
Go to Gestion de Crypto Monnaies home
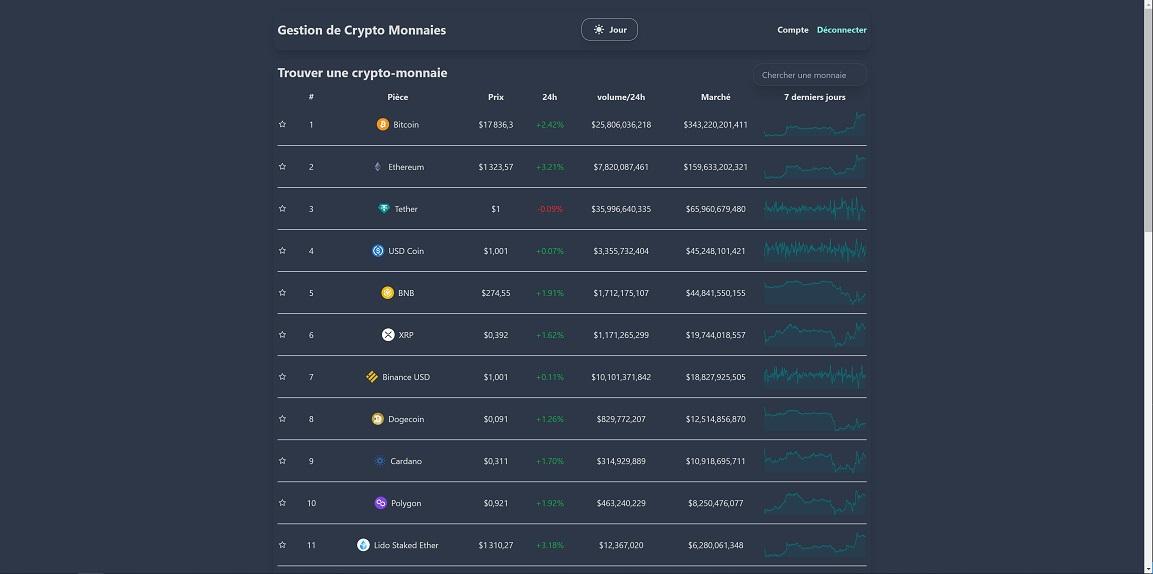[362, 30]
